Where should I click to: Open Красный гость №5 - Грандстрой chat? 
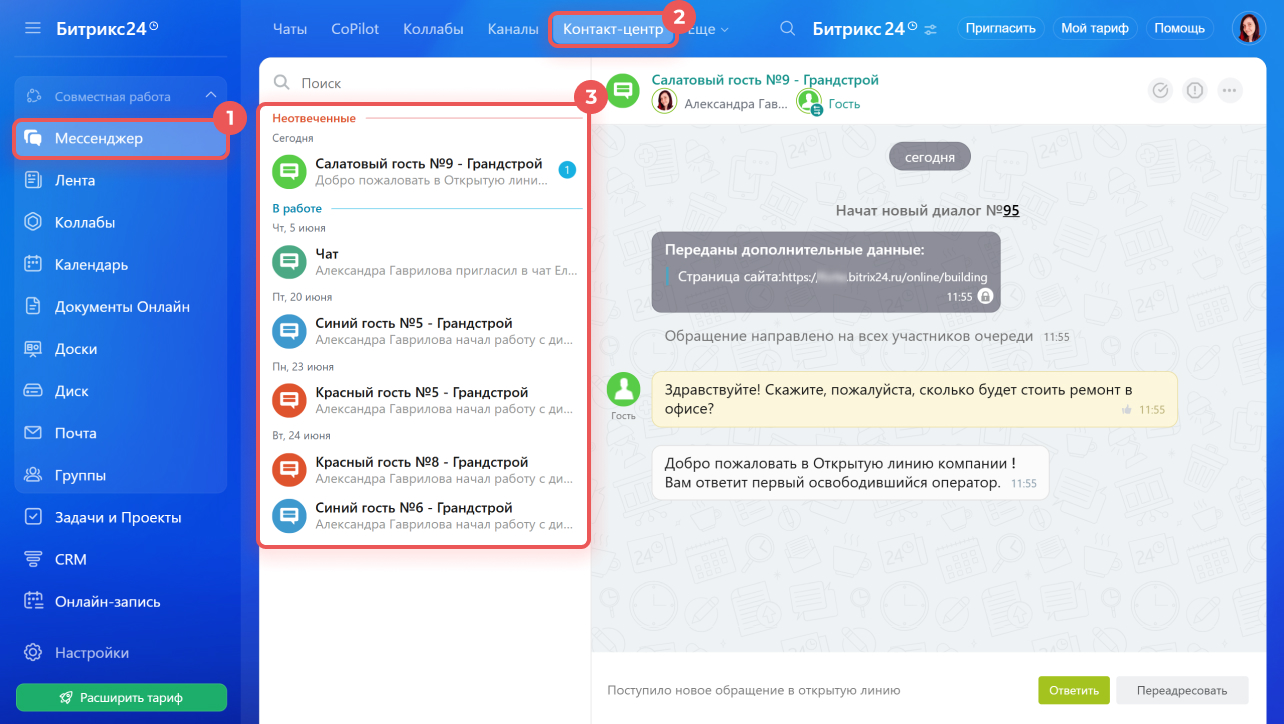424,400
